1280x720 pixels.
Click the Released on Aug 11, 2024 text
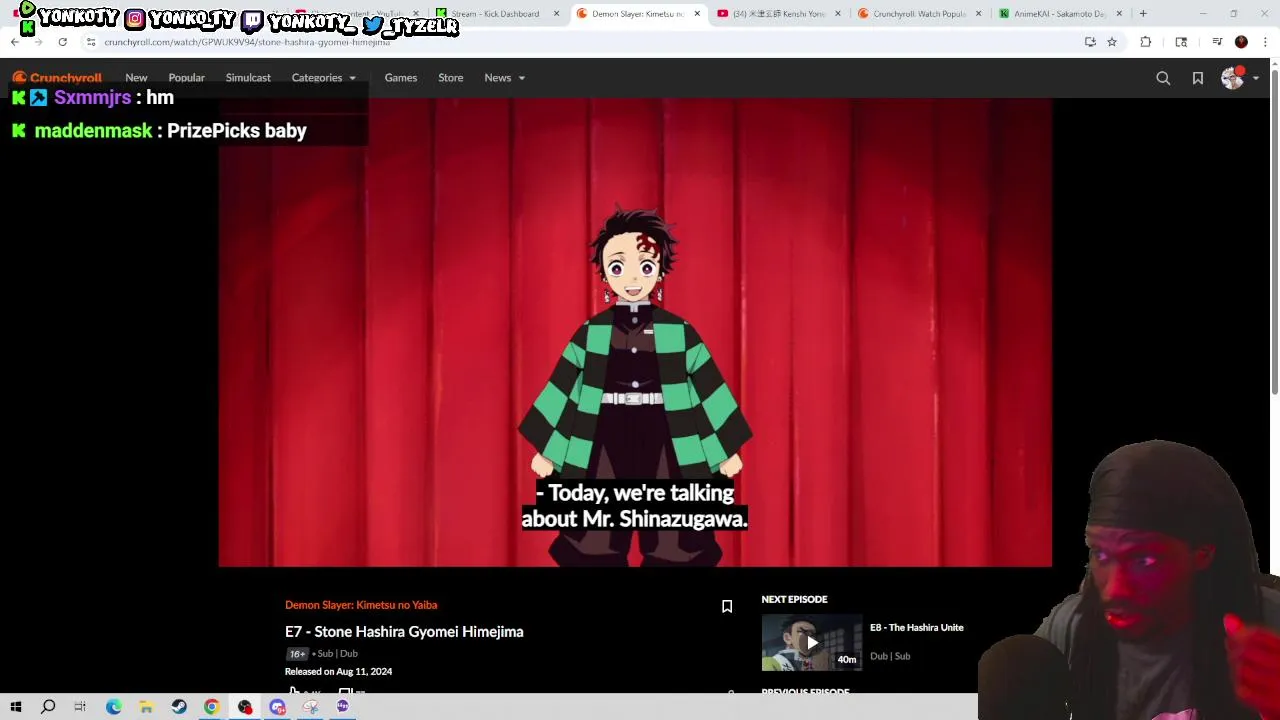click(338, 672)
